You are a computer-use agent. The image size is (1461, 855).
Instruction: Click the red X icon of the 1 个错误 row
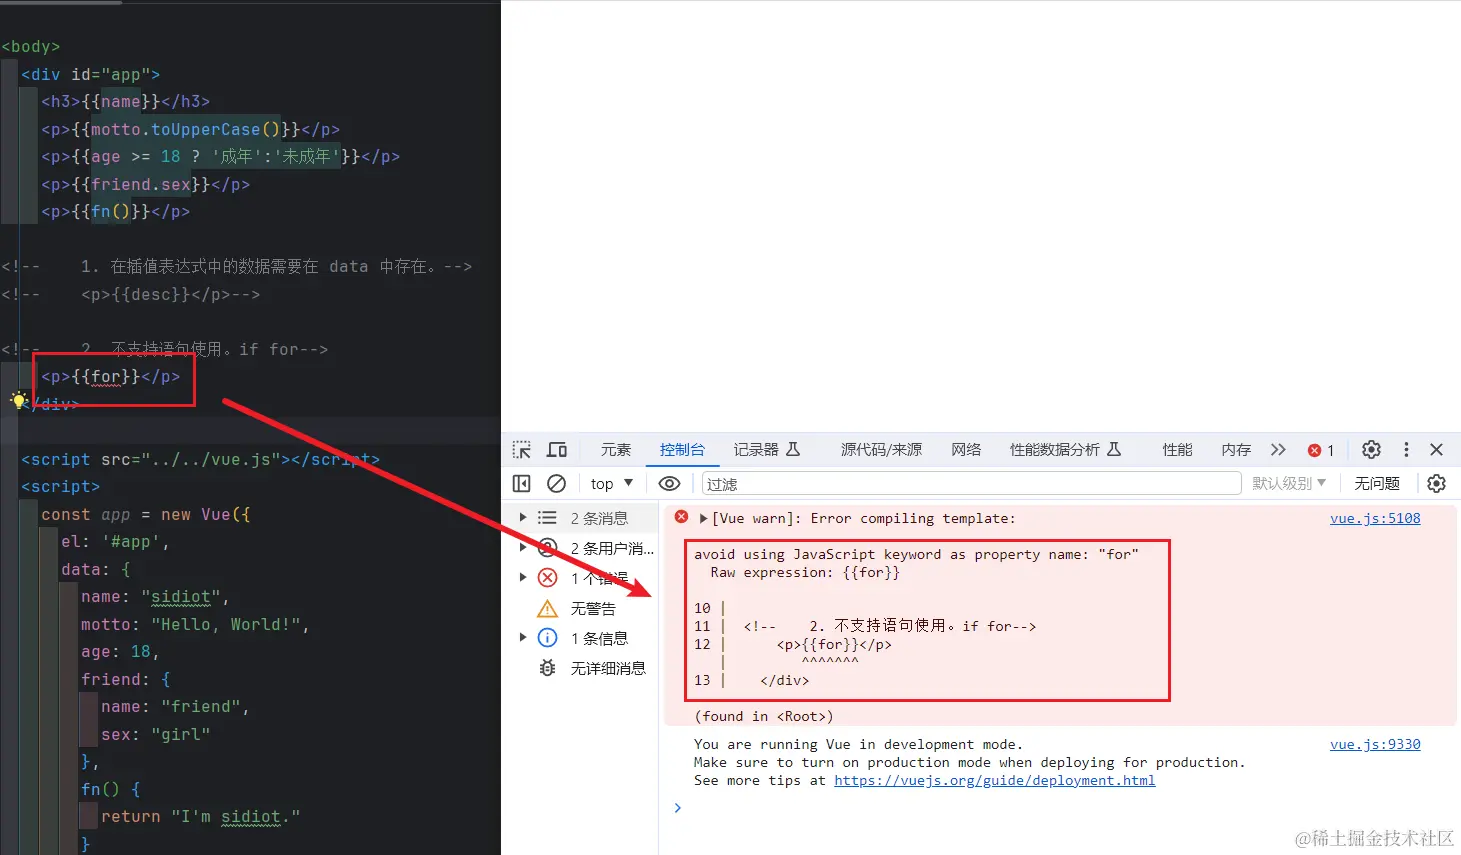[547, 578]
